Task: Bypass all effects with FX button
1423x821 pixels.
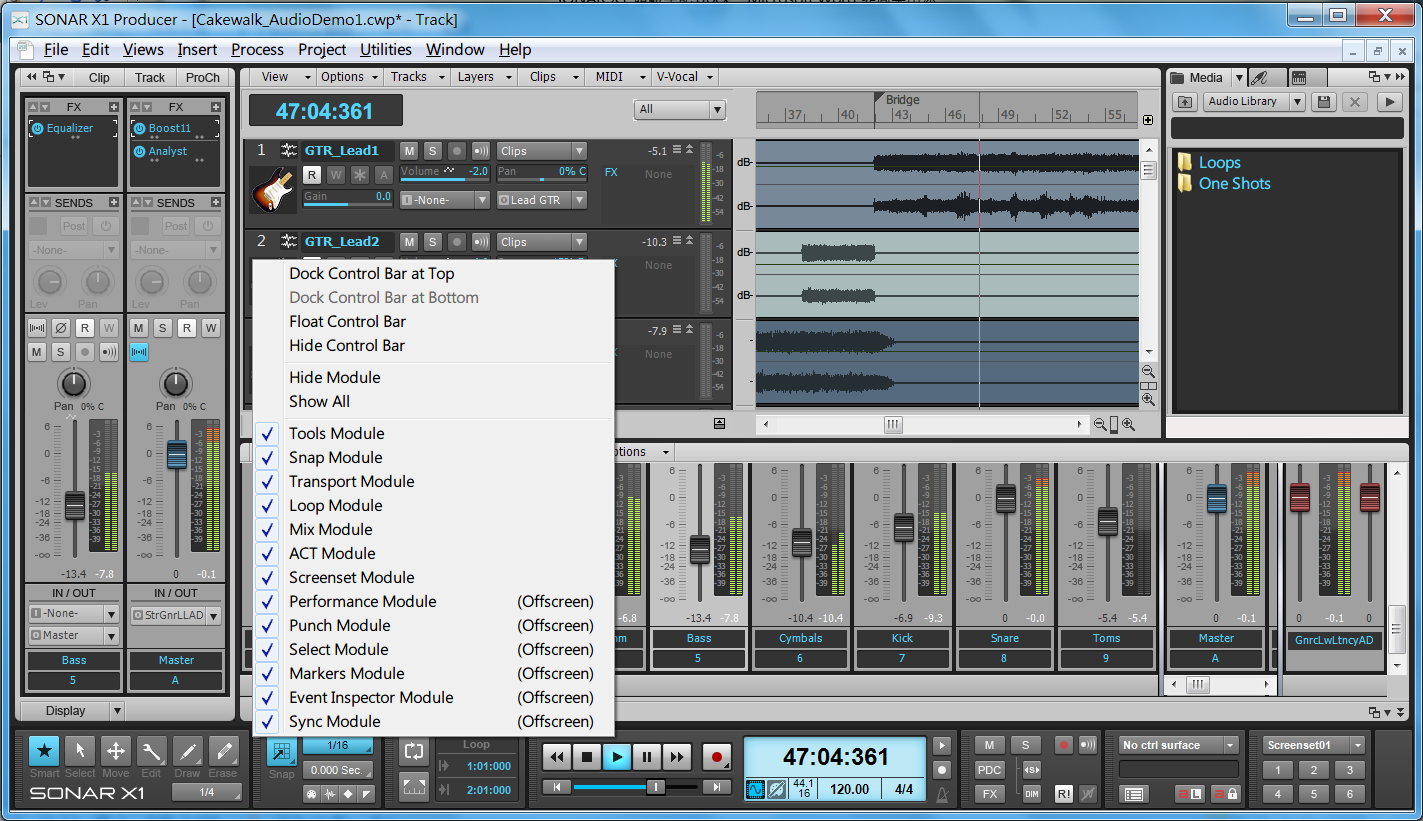Action: tap(989, 794)
